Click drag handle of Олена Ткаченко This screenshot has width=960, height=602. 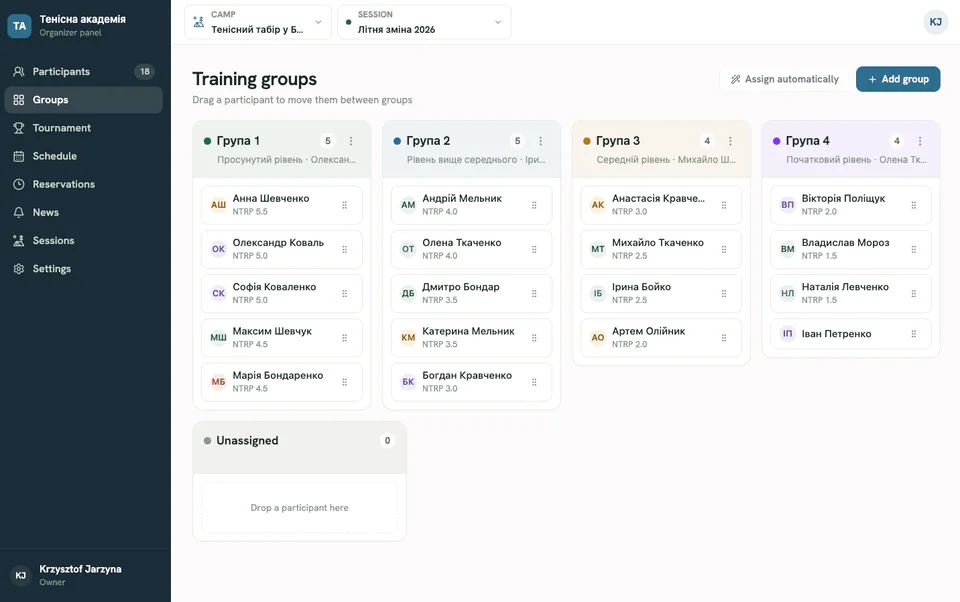[534, 249]
